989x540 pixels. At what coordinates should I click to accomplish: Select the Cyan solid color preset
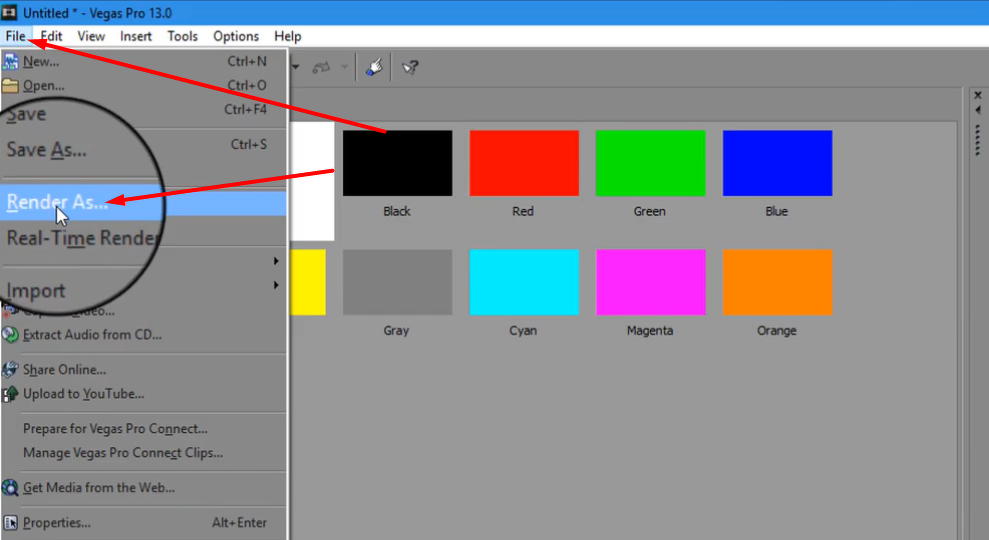tap(524, 282)
